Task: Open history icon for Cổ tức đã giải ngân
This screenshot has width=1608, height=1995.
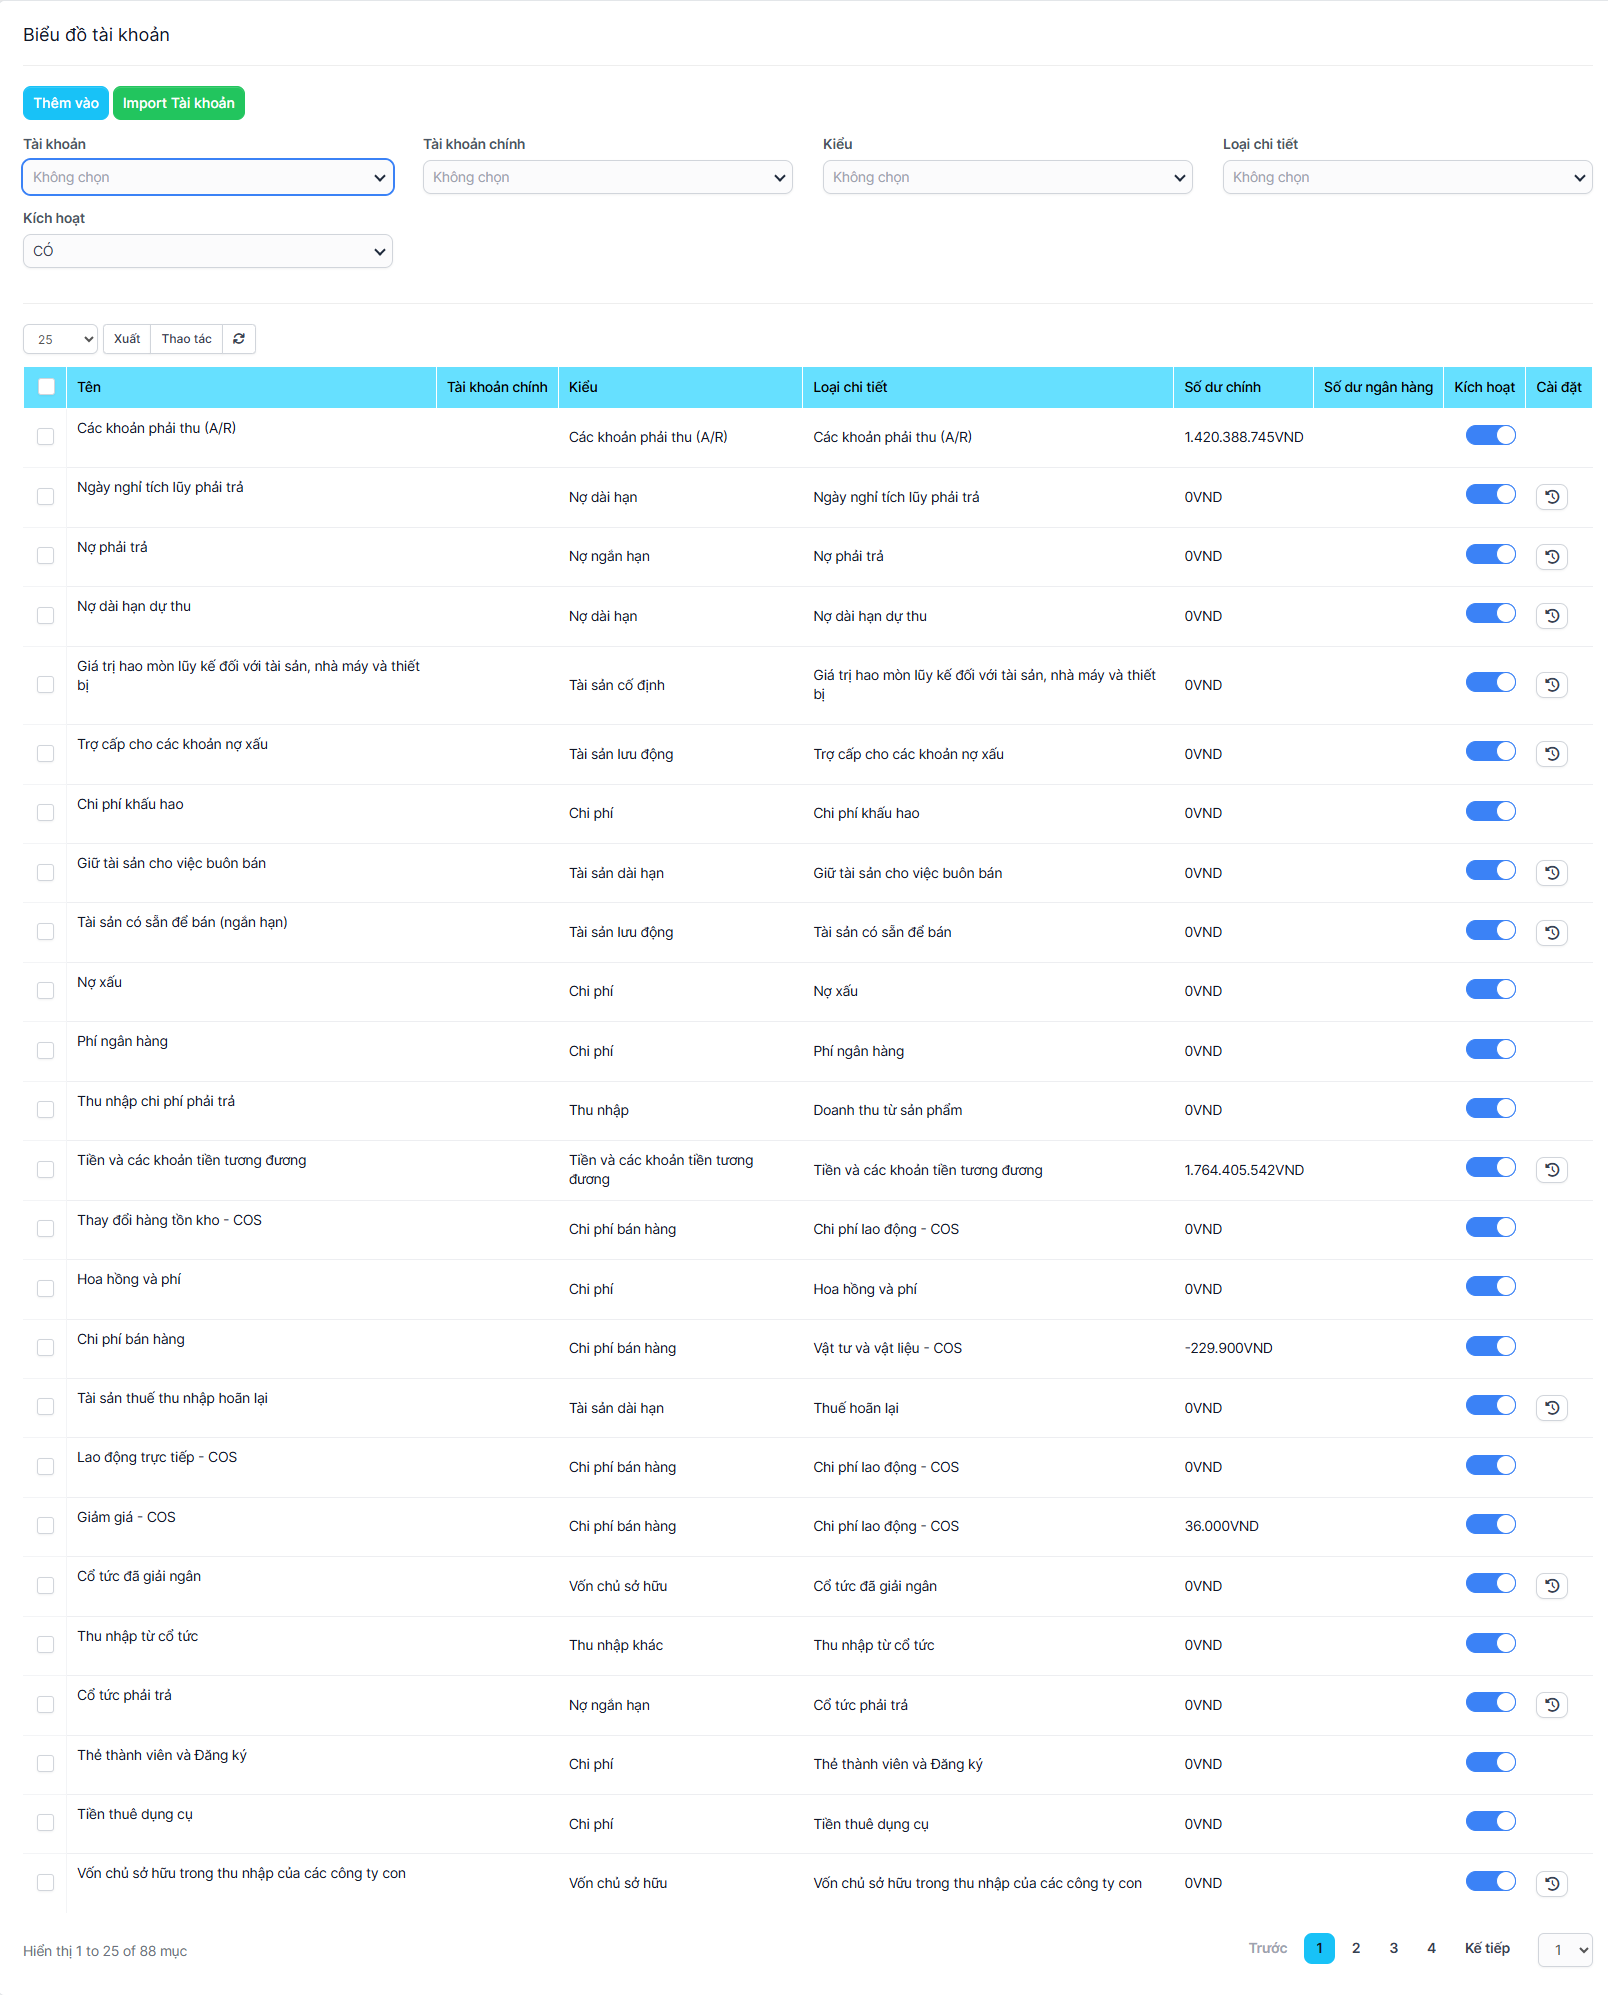Action: (x=1551, y=1586)
